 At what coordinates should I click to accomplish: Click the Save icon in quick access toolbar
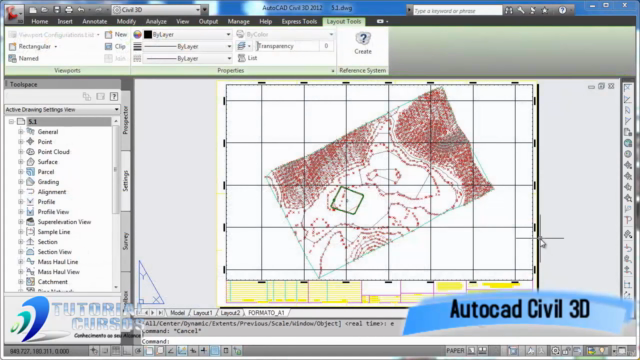[x=57, y=9]
